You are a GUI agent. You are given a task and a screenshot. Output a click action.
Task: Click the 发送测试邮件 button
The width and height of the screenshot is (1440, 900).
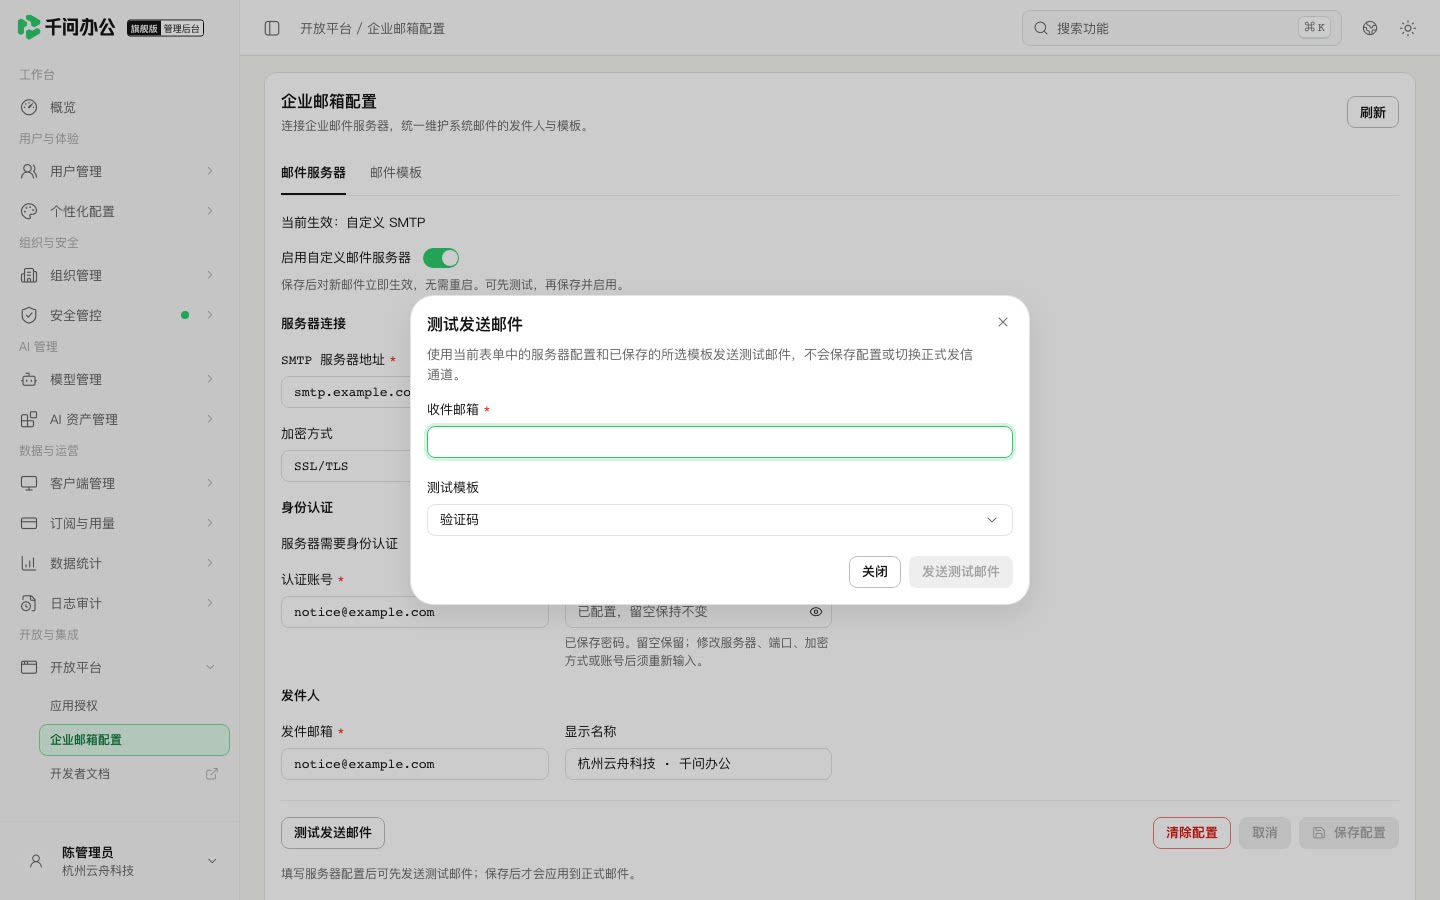point(961,572)
